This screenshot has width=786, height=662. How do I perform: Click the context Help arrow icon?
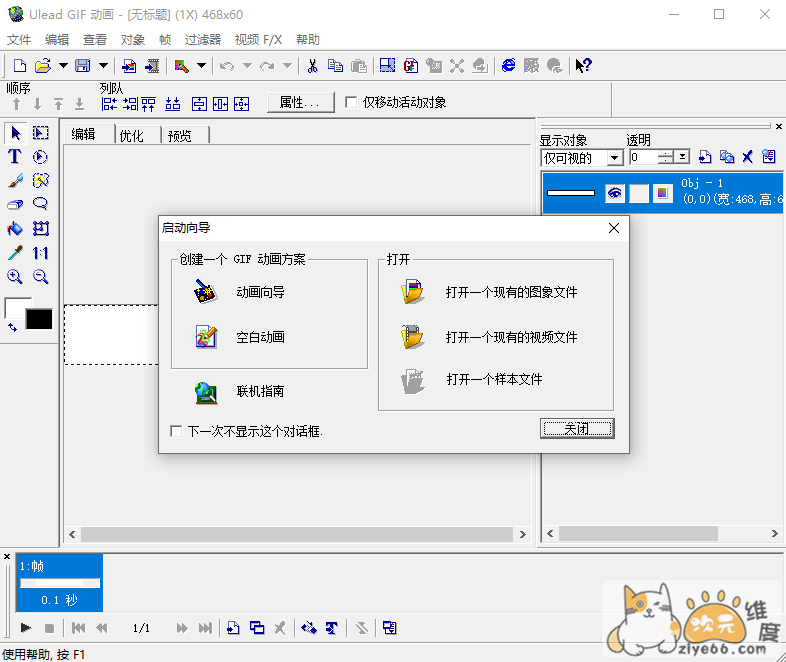point(583,66)
